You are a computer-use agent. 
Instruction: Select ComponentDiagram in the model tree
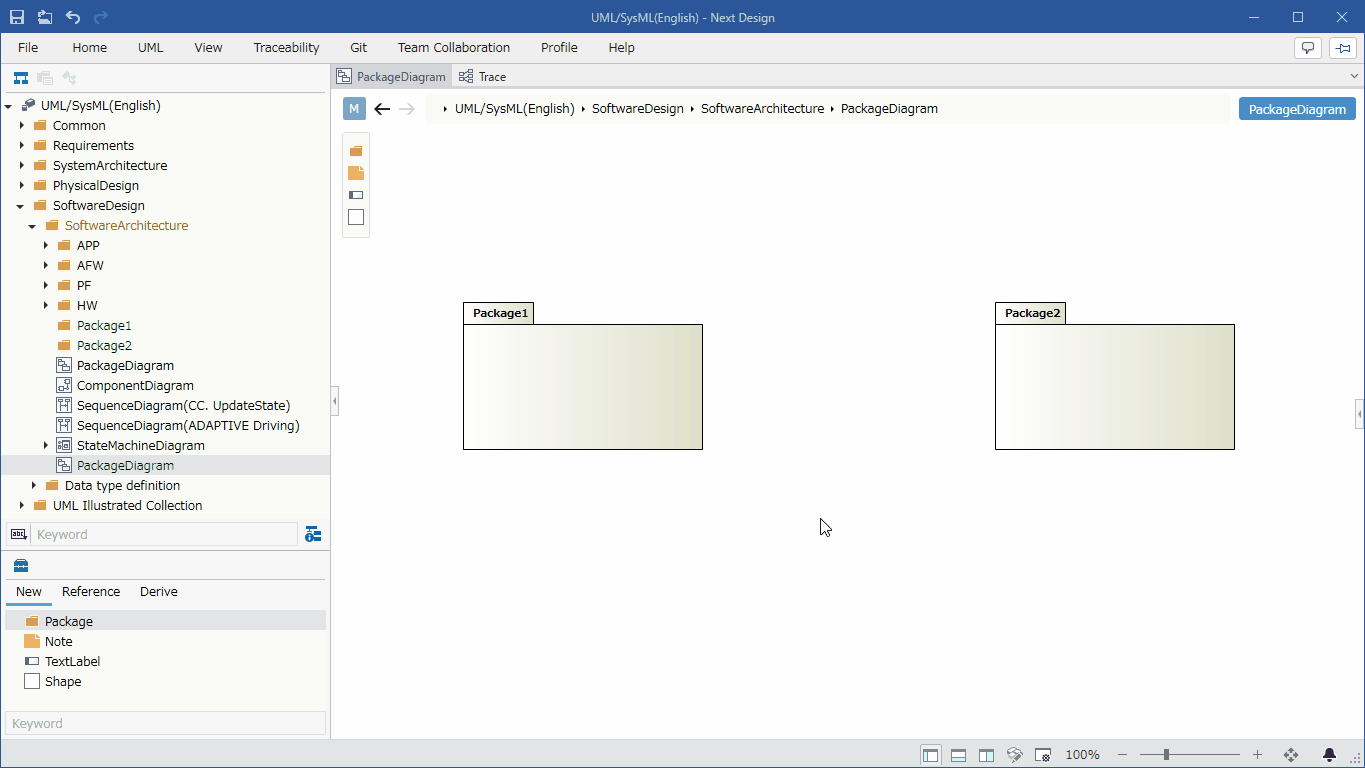pos(135,386)
